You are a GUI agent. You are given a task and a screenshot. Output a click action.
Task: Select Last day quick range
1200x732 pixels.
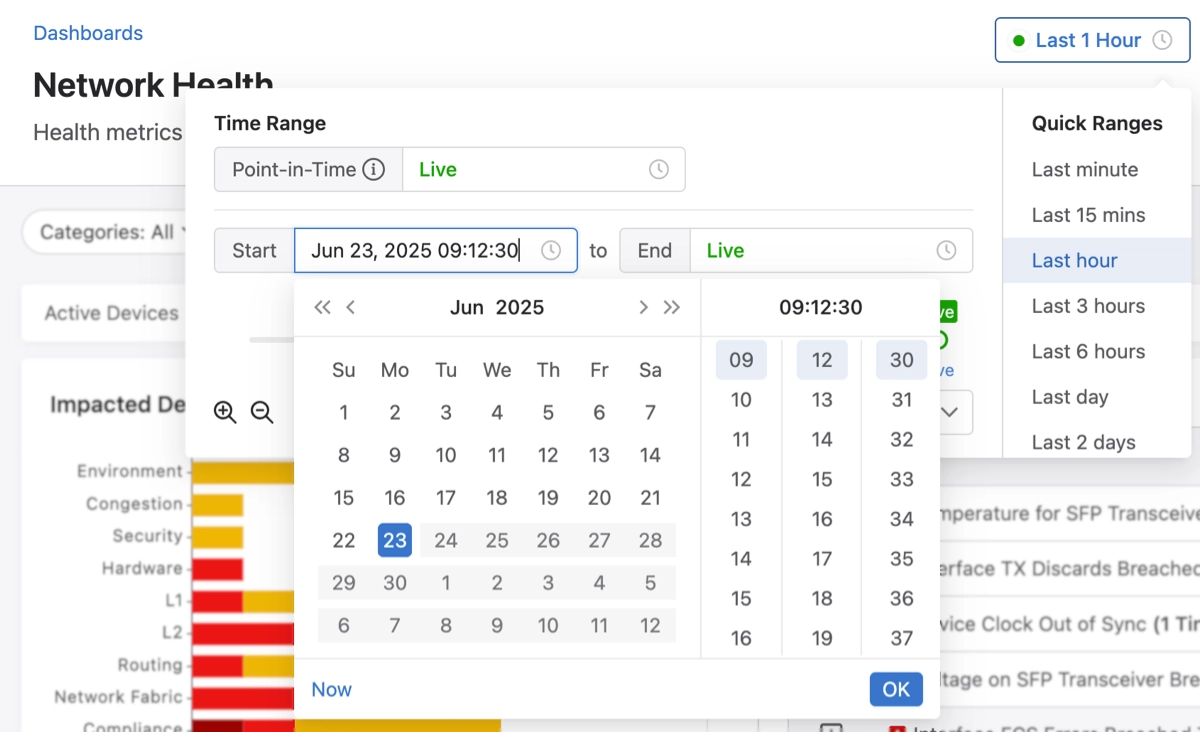point(1070,397)
